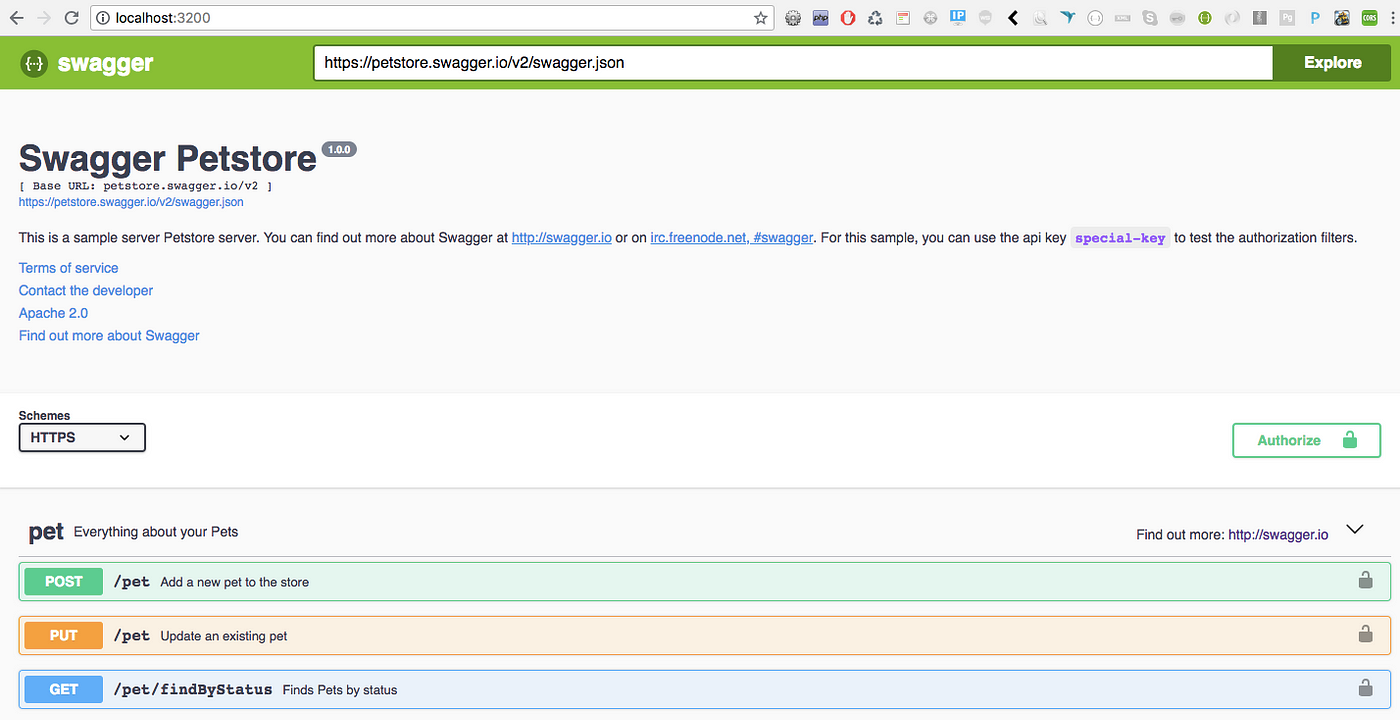Click the gray WS speech bubble icon
The height and width of the screenshot is (720, 1400).
click(x=985, y=18)
